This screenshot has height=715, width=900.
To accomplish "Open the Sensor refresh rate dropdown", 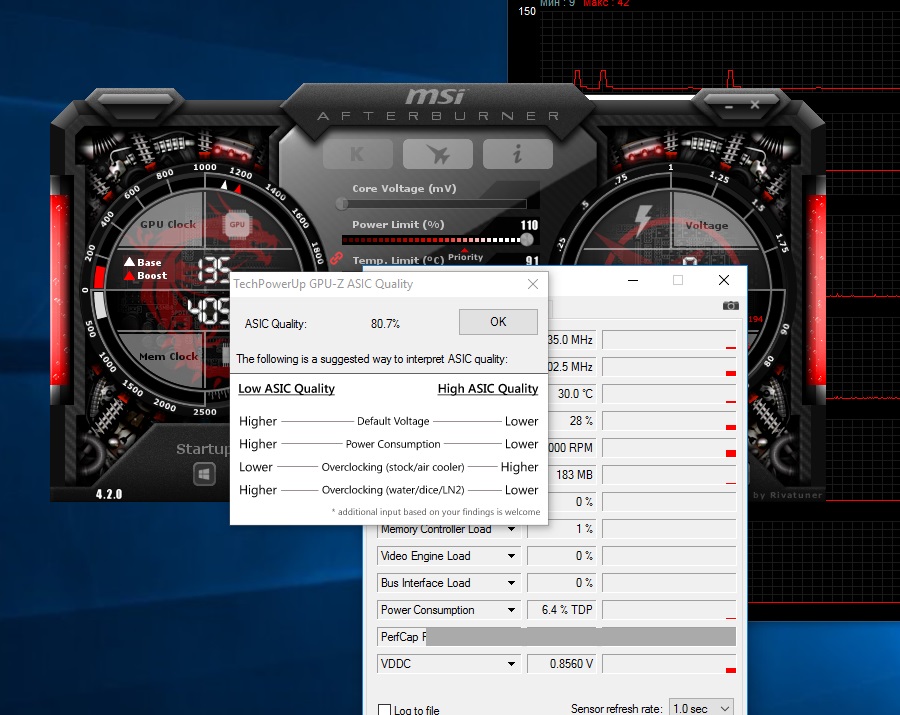I will 701,708.
